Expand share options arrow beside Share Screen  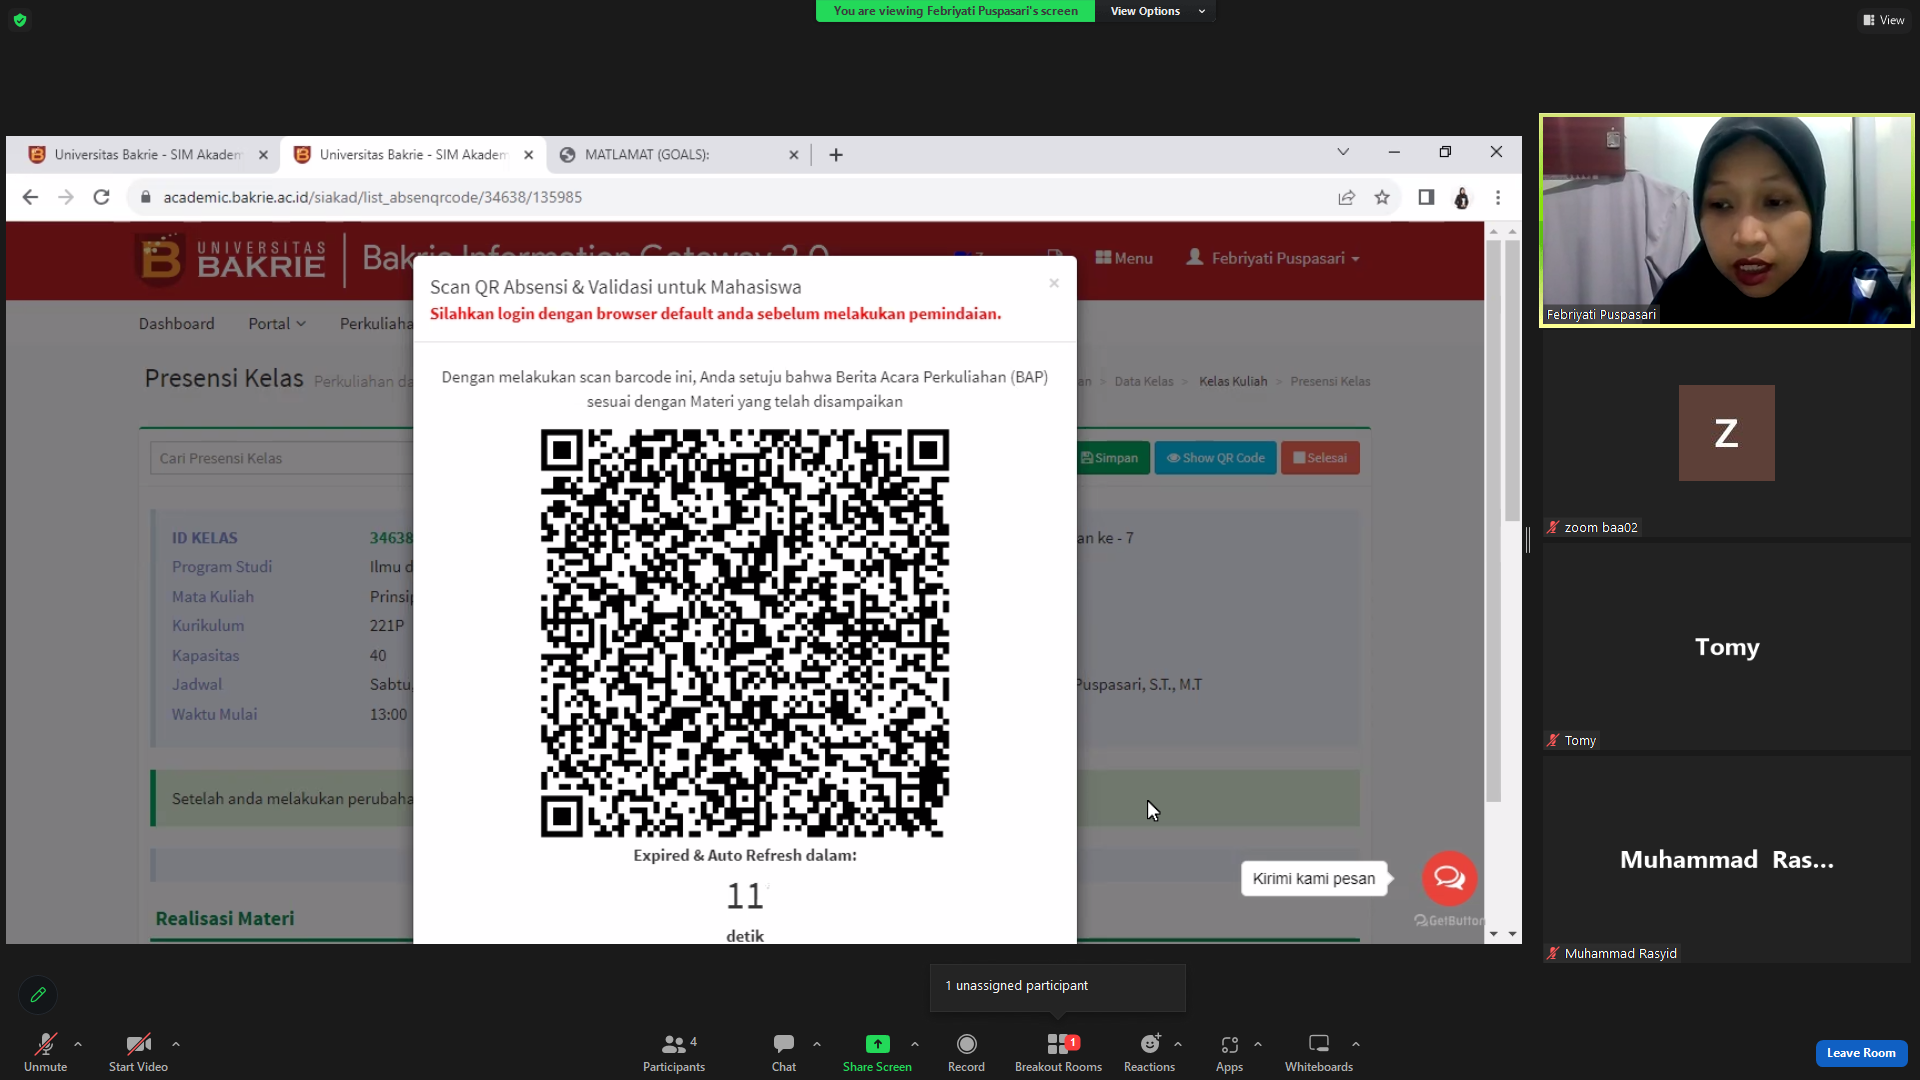coord(915,1044)
